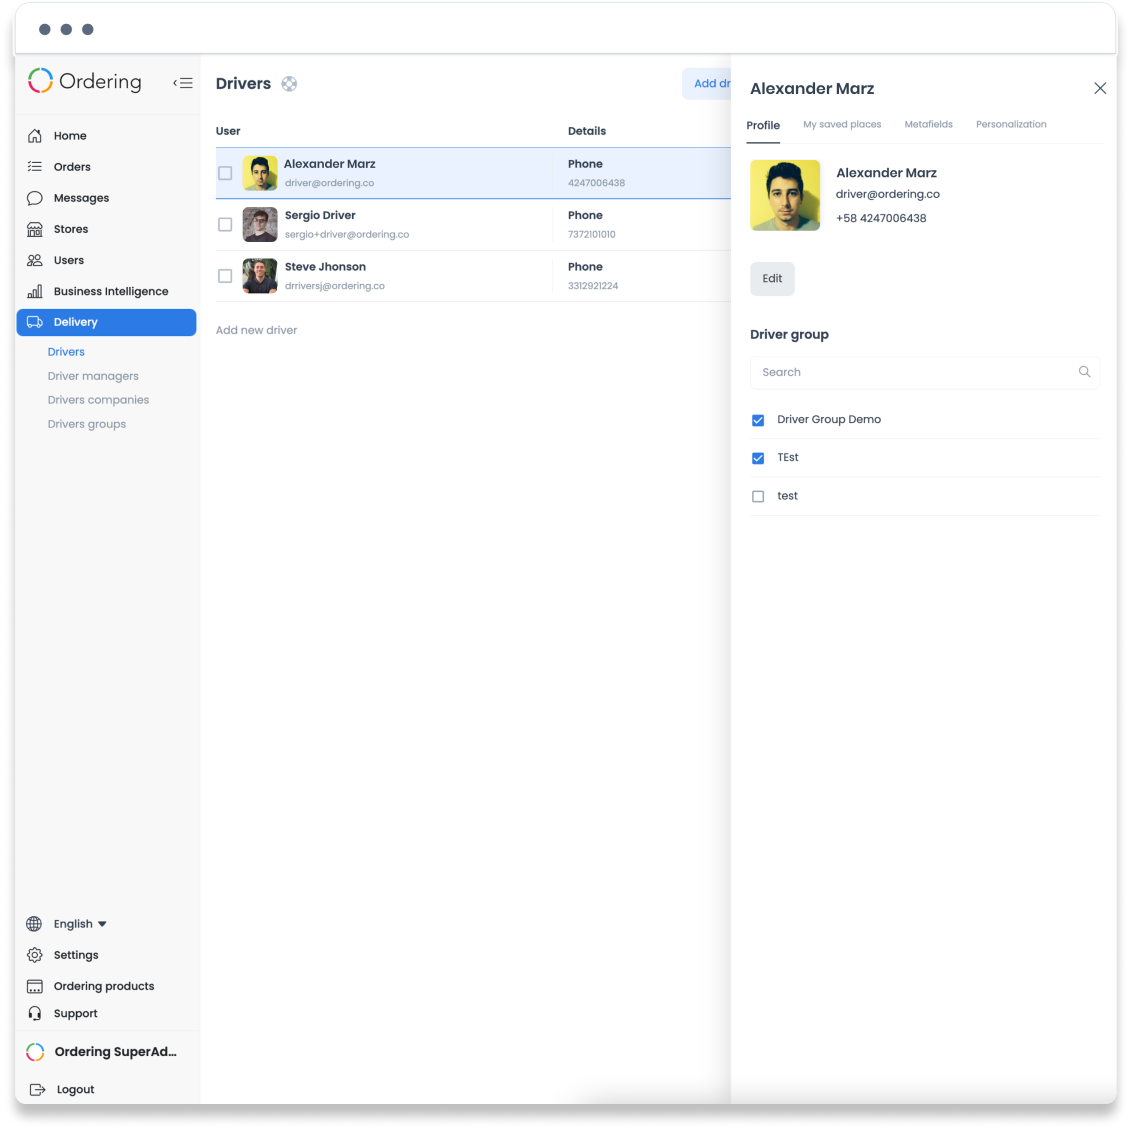Screen dimensions: 1131x1128
Task: Uncheck Driver Group Demo checkbox
Action: [757, 420]
